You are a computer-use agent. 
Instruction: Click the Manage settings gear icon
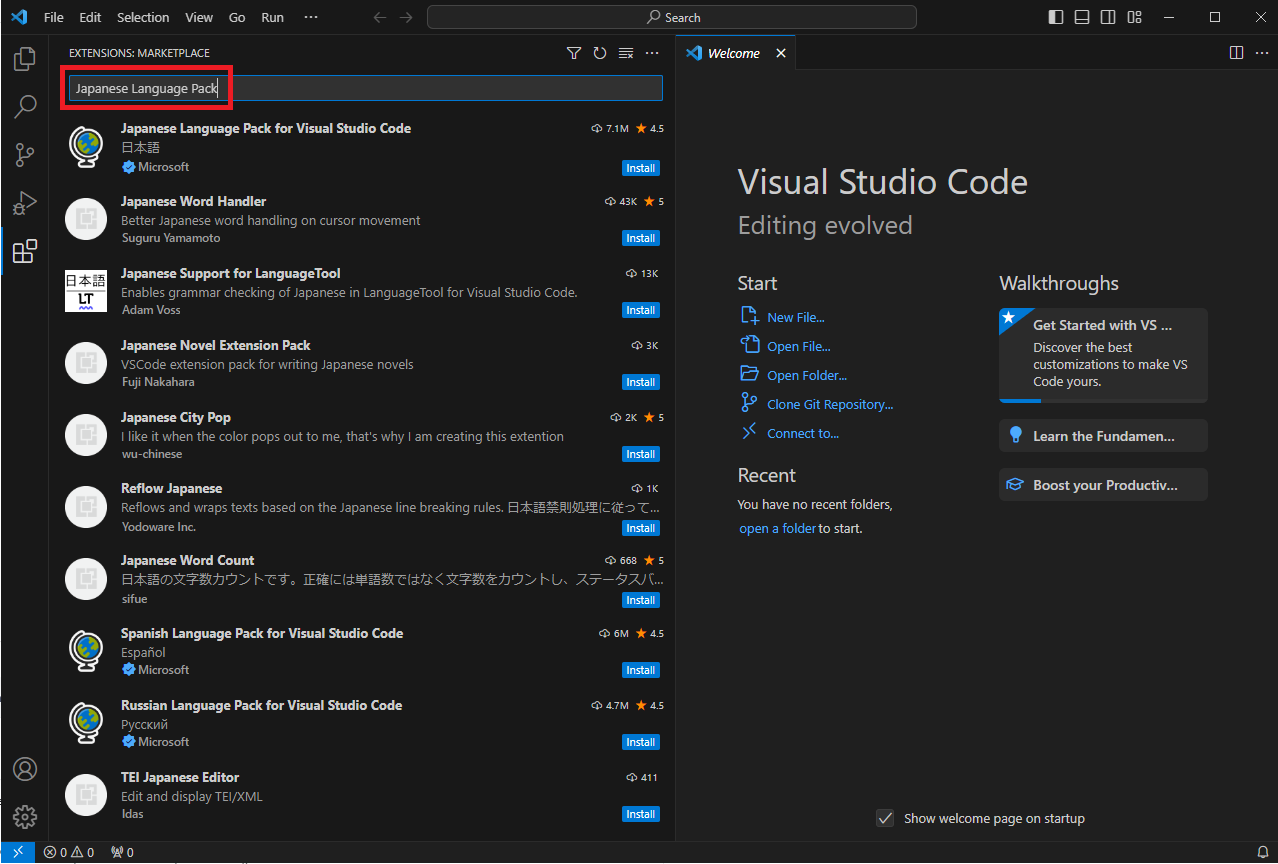click(x=24, y=817)
